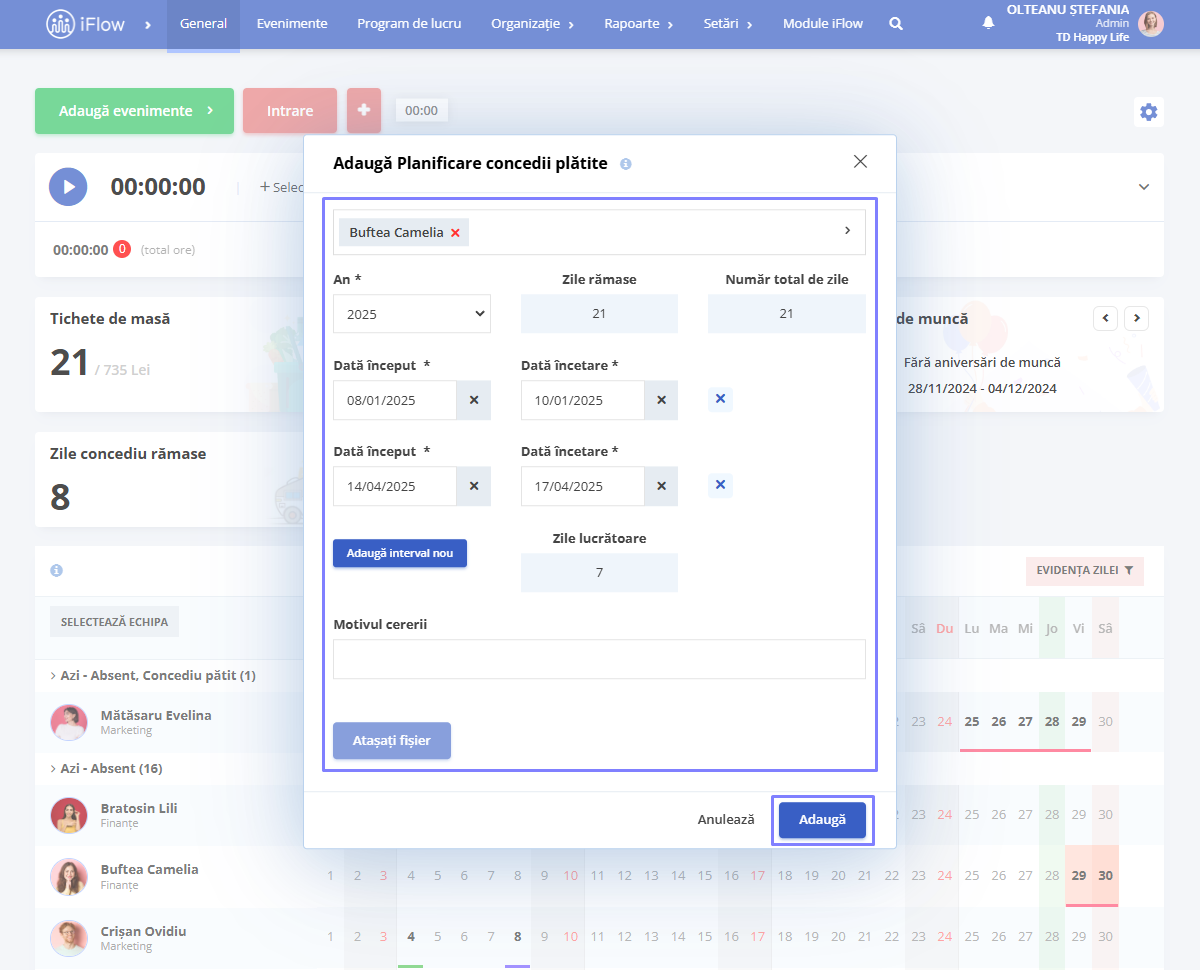Open Crișan Ovidiu's avatar
This screenshot has height=970, width=1200.
coord(69,938)
